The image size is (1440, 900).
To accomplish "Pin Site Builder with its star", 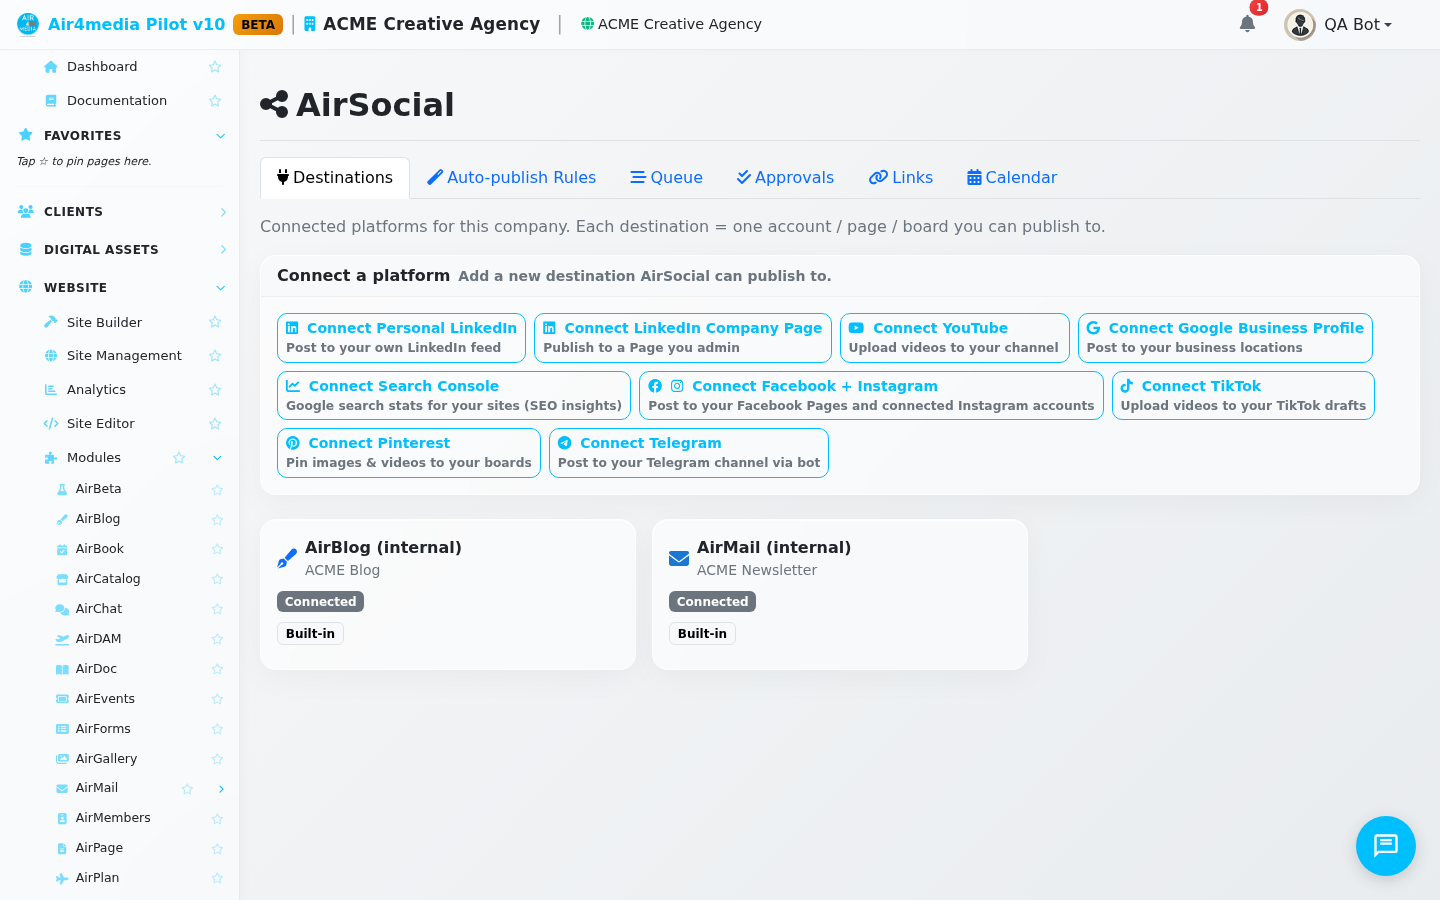I will tap(215, 322).
